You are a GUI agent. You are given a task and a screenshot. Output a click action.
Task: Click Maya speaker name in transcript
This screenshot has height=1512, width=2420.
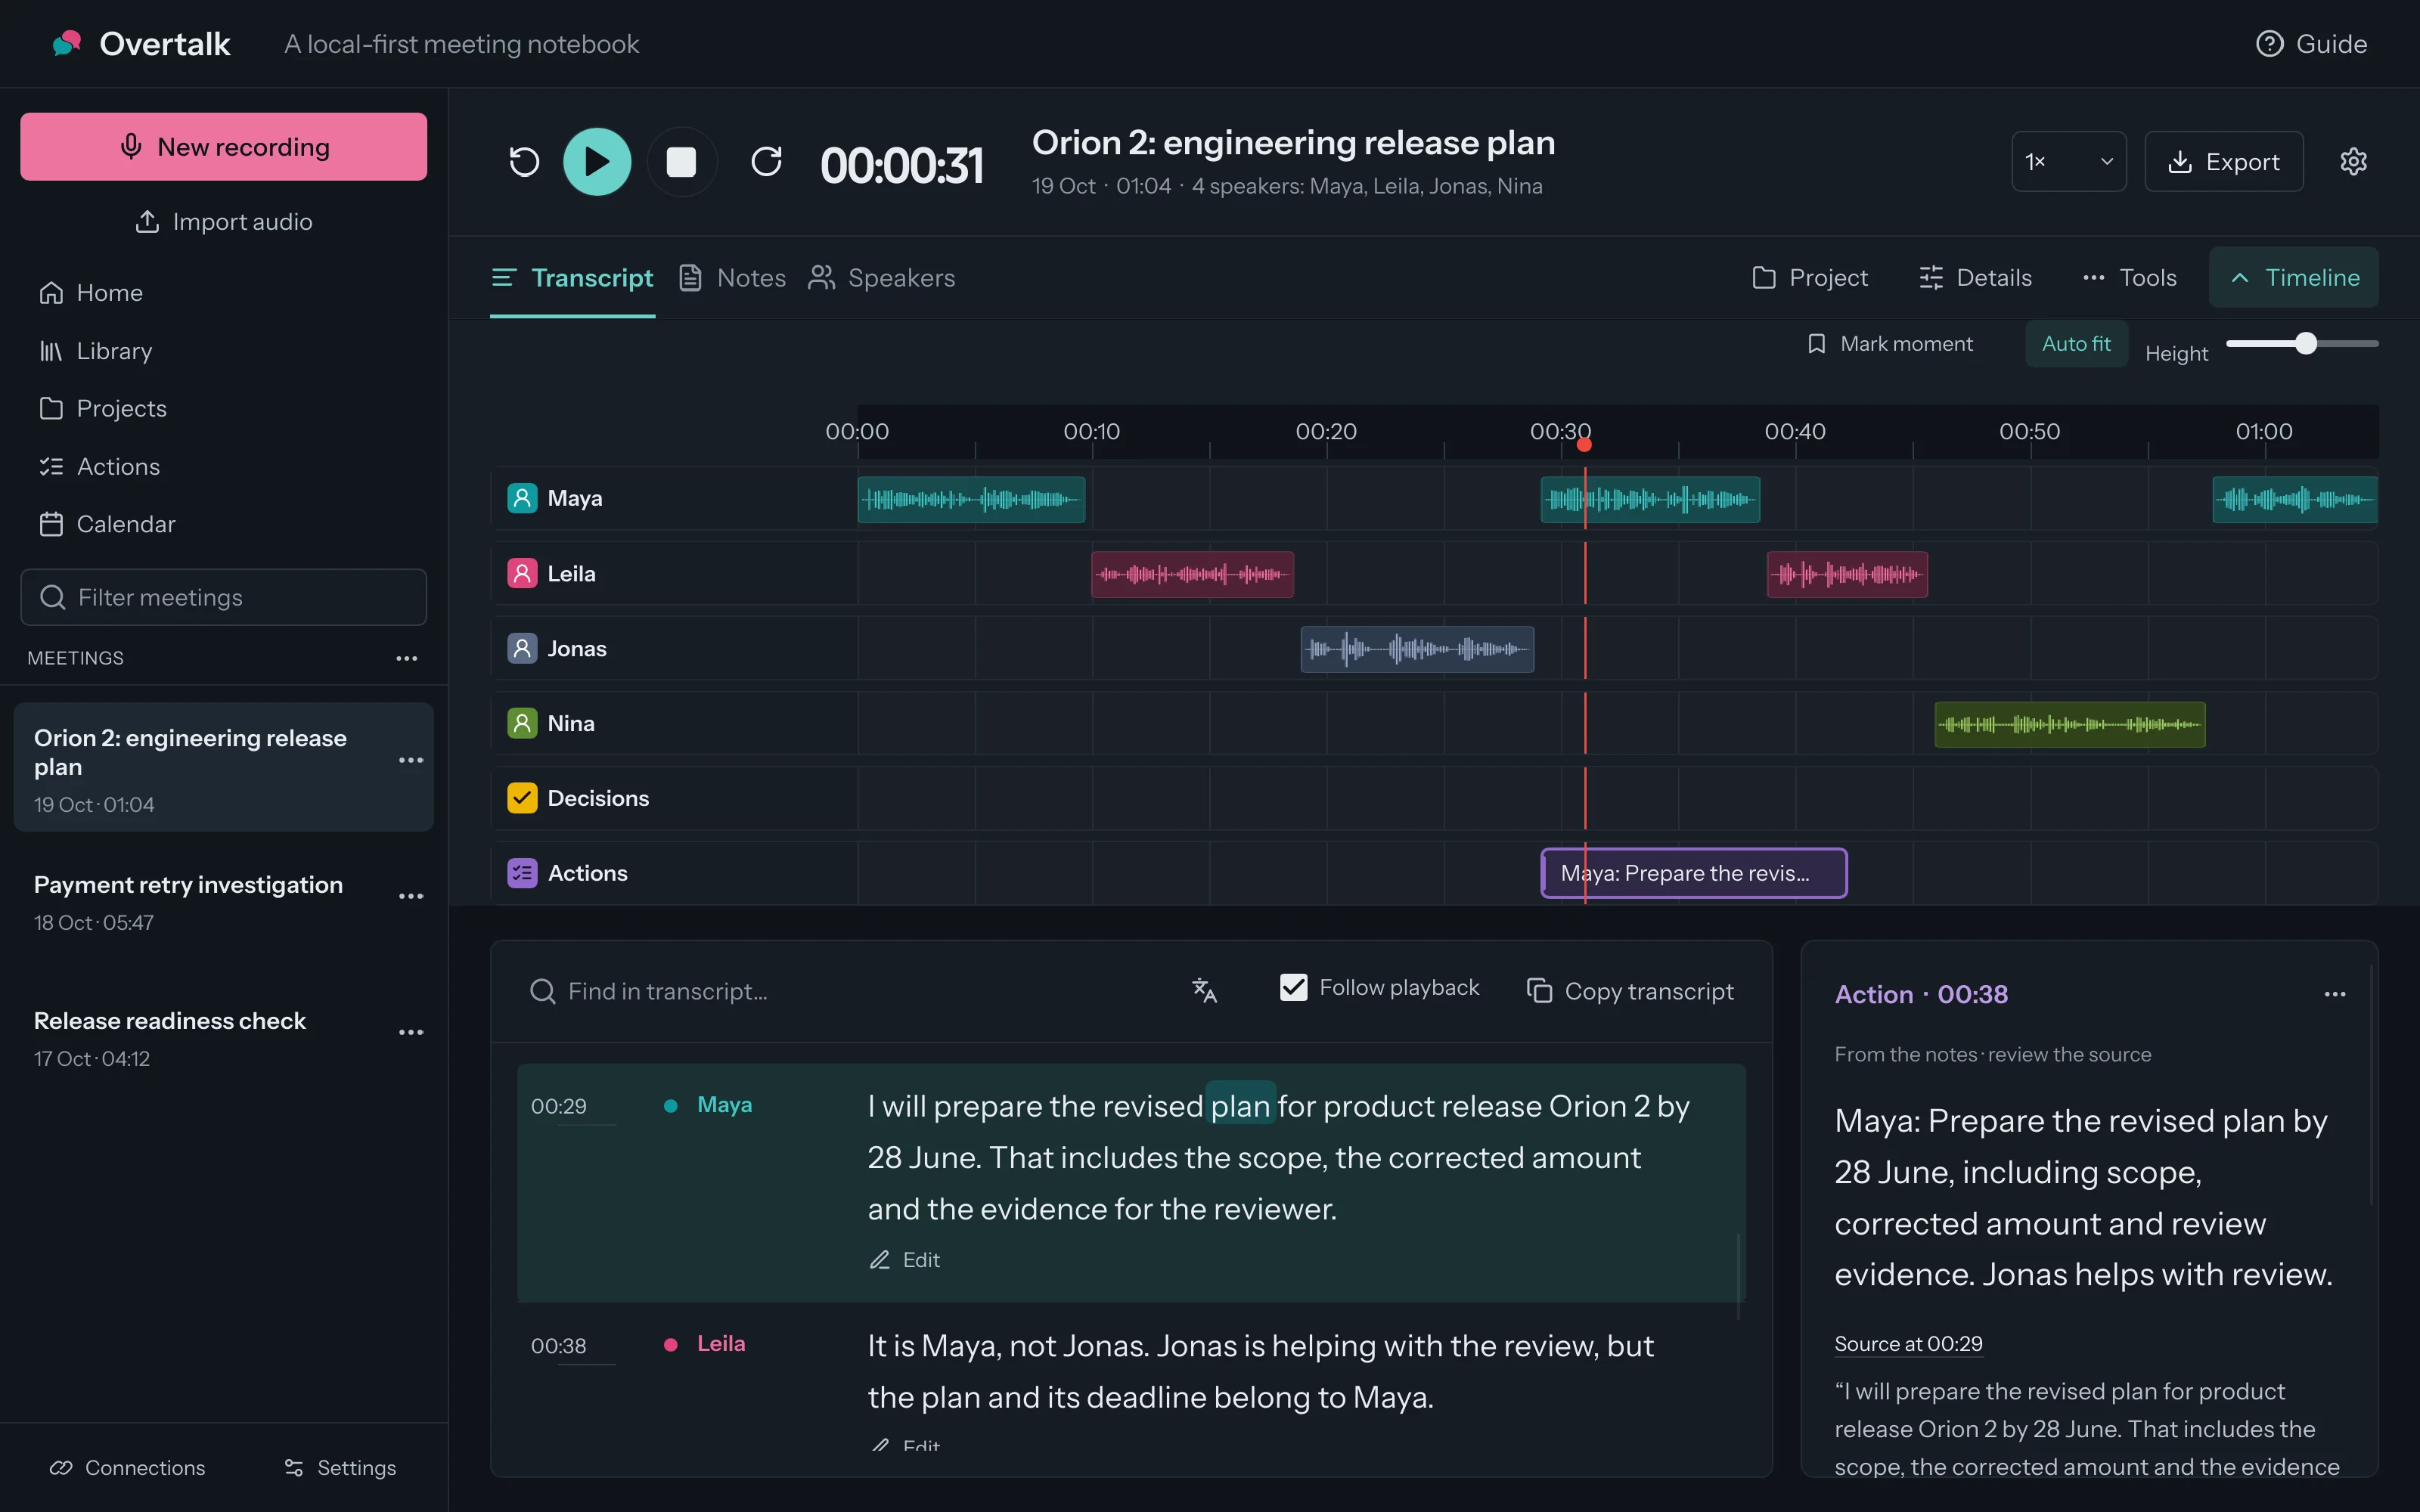pyautogui.click(x=724, y=1105)
